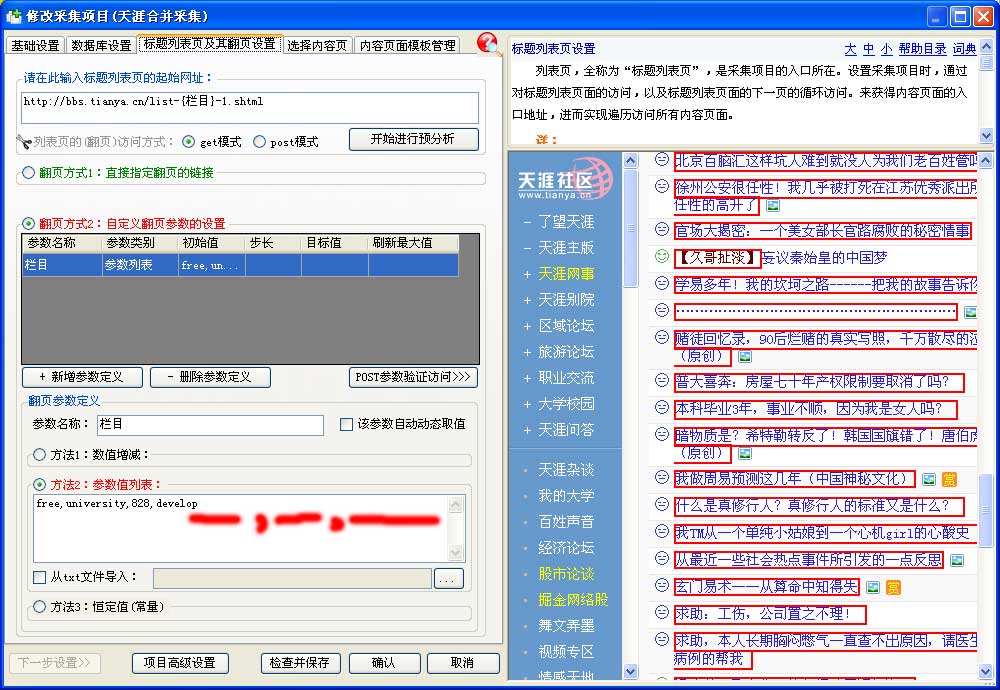Click the sidebar scrollbar up arrow in web preview

pyautogui.click(x=630, y=160)
